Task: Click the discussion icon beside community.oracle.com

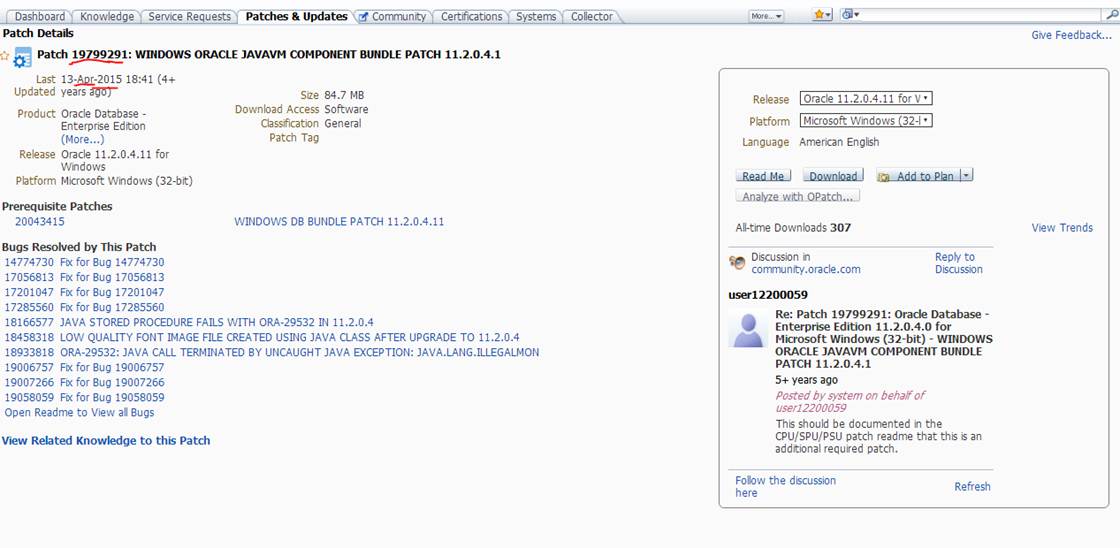Action: (x=737, y=263)
